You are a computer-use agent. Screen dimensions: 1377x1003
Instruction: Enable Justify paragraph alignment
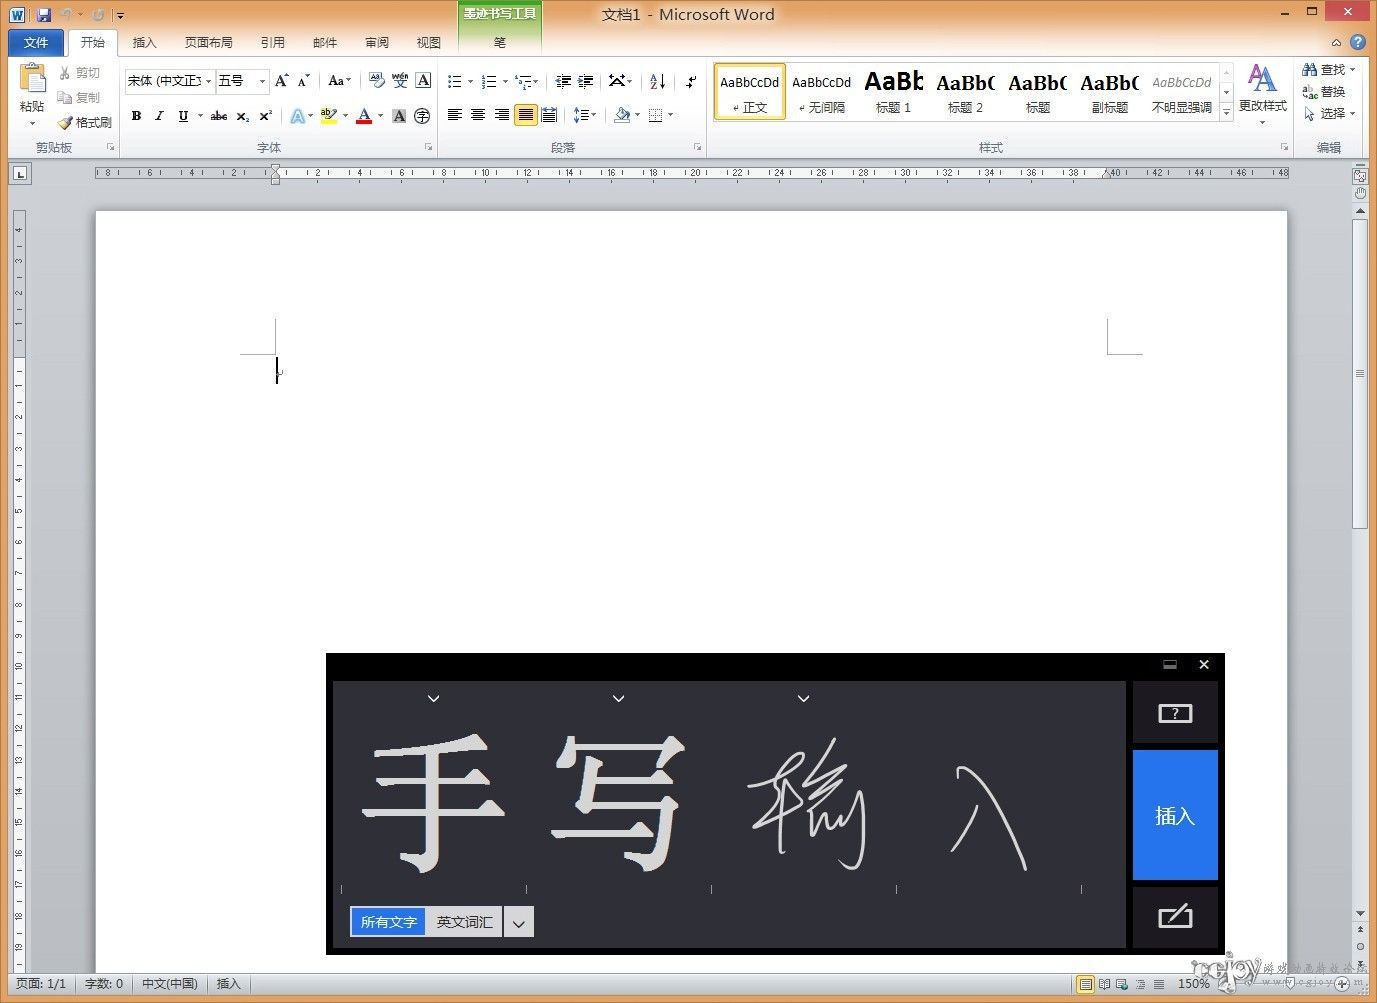click(x=526, y=115)
